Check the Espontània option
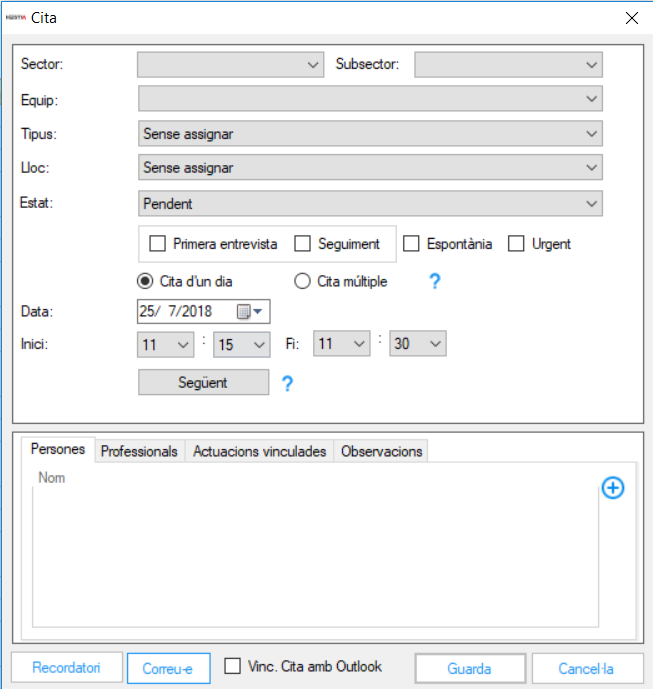The image size is (653, 689). click(411, 244)
